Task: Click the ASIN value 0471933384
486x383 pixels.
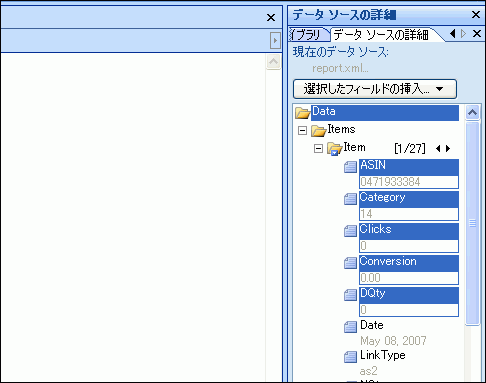Action: click(x=409, y=182)
